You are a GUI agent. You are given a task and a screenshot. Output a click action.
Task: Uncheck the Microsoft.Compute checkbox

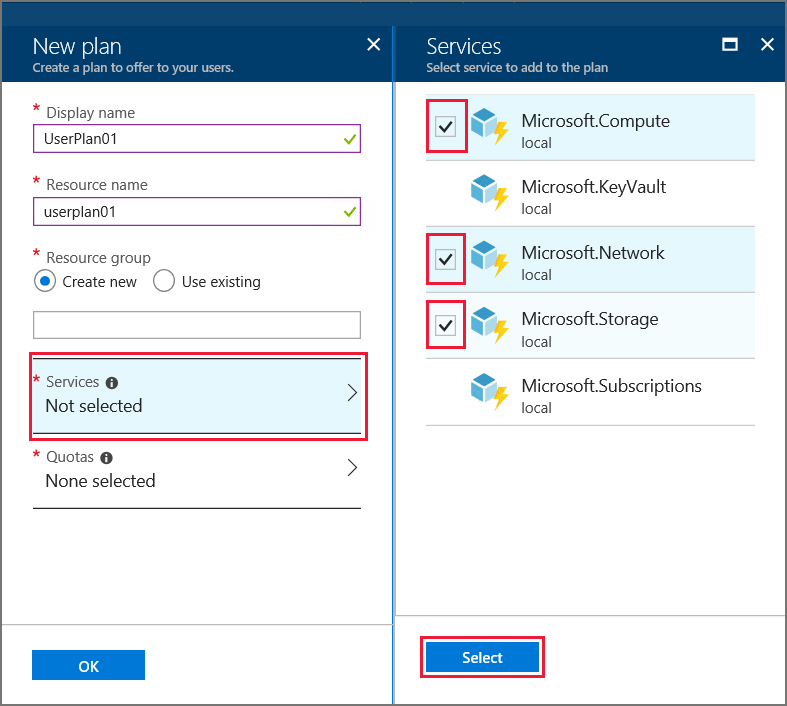445,126
